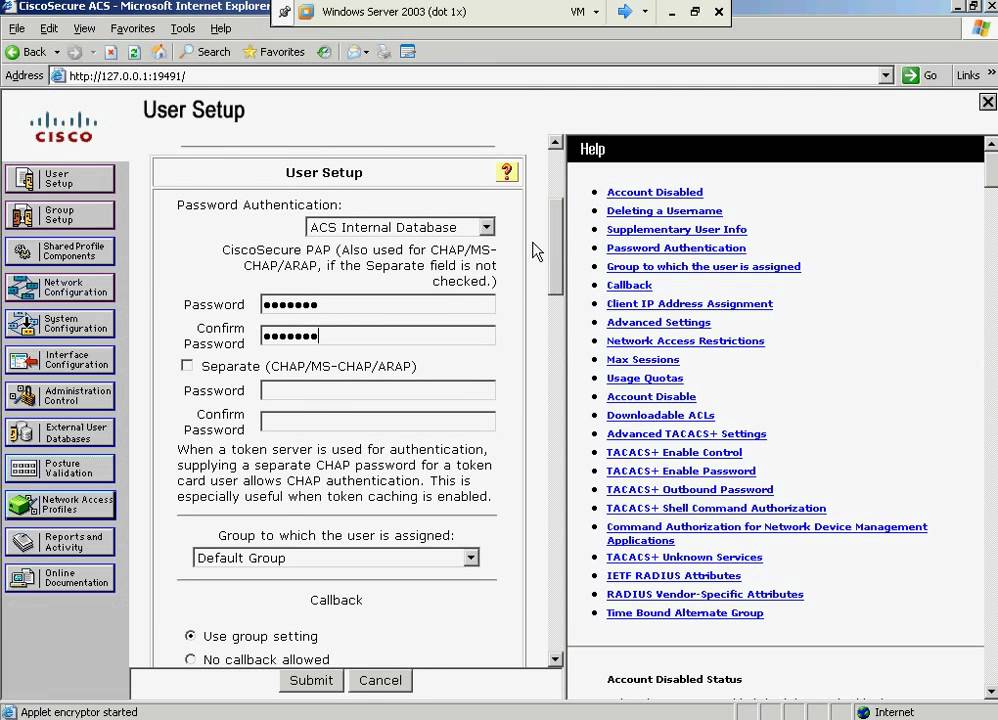Close the help panel with the X
The width and height of the screenshot is (998, 720).
coord(987,102)
